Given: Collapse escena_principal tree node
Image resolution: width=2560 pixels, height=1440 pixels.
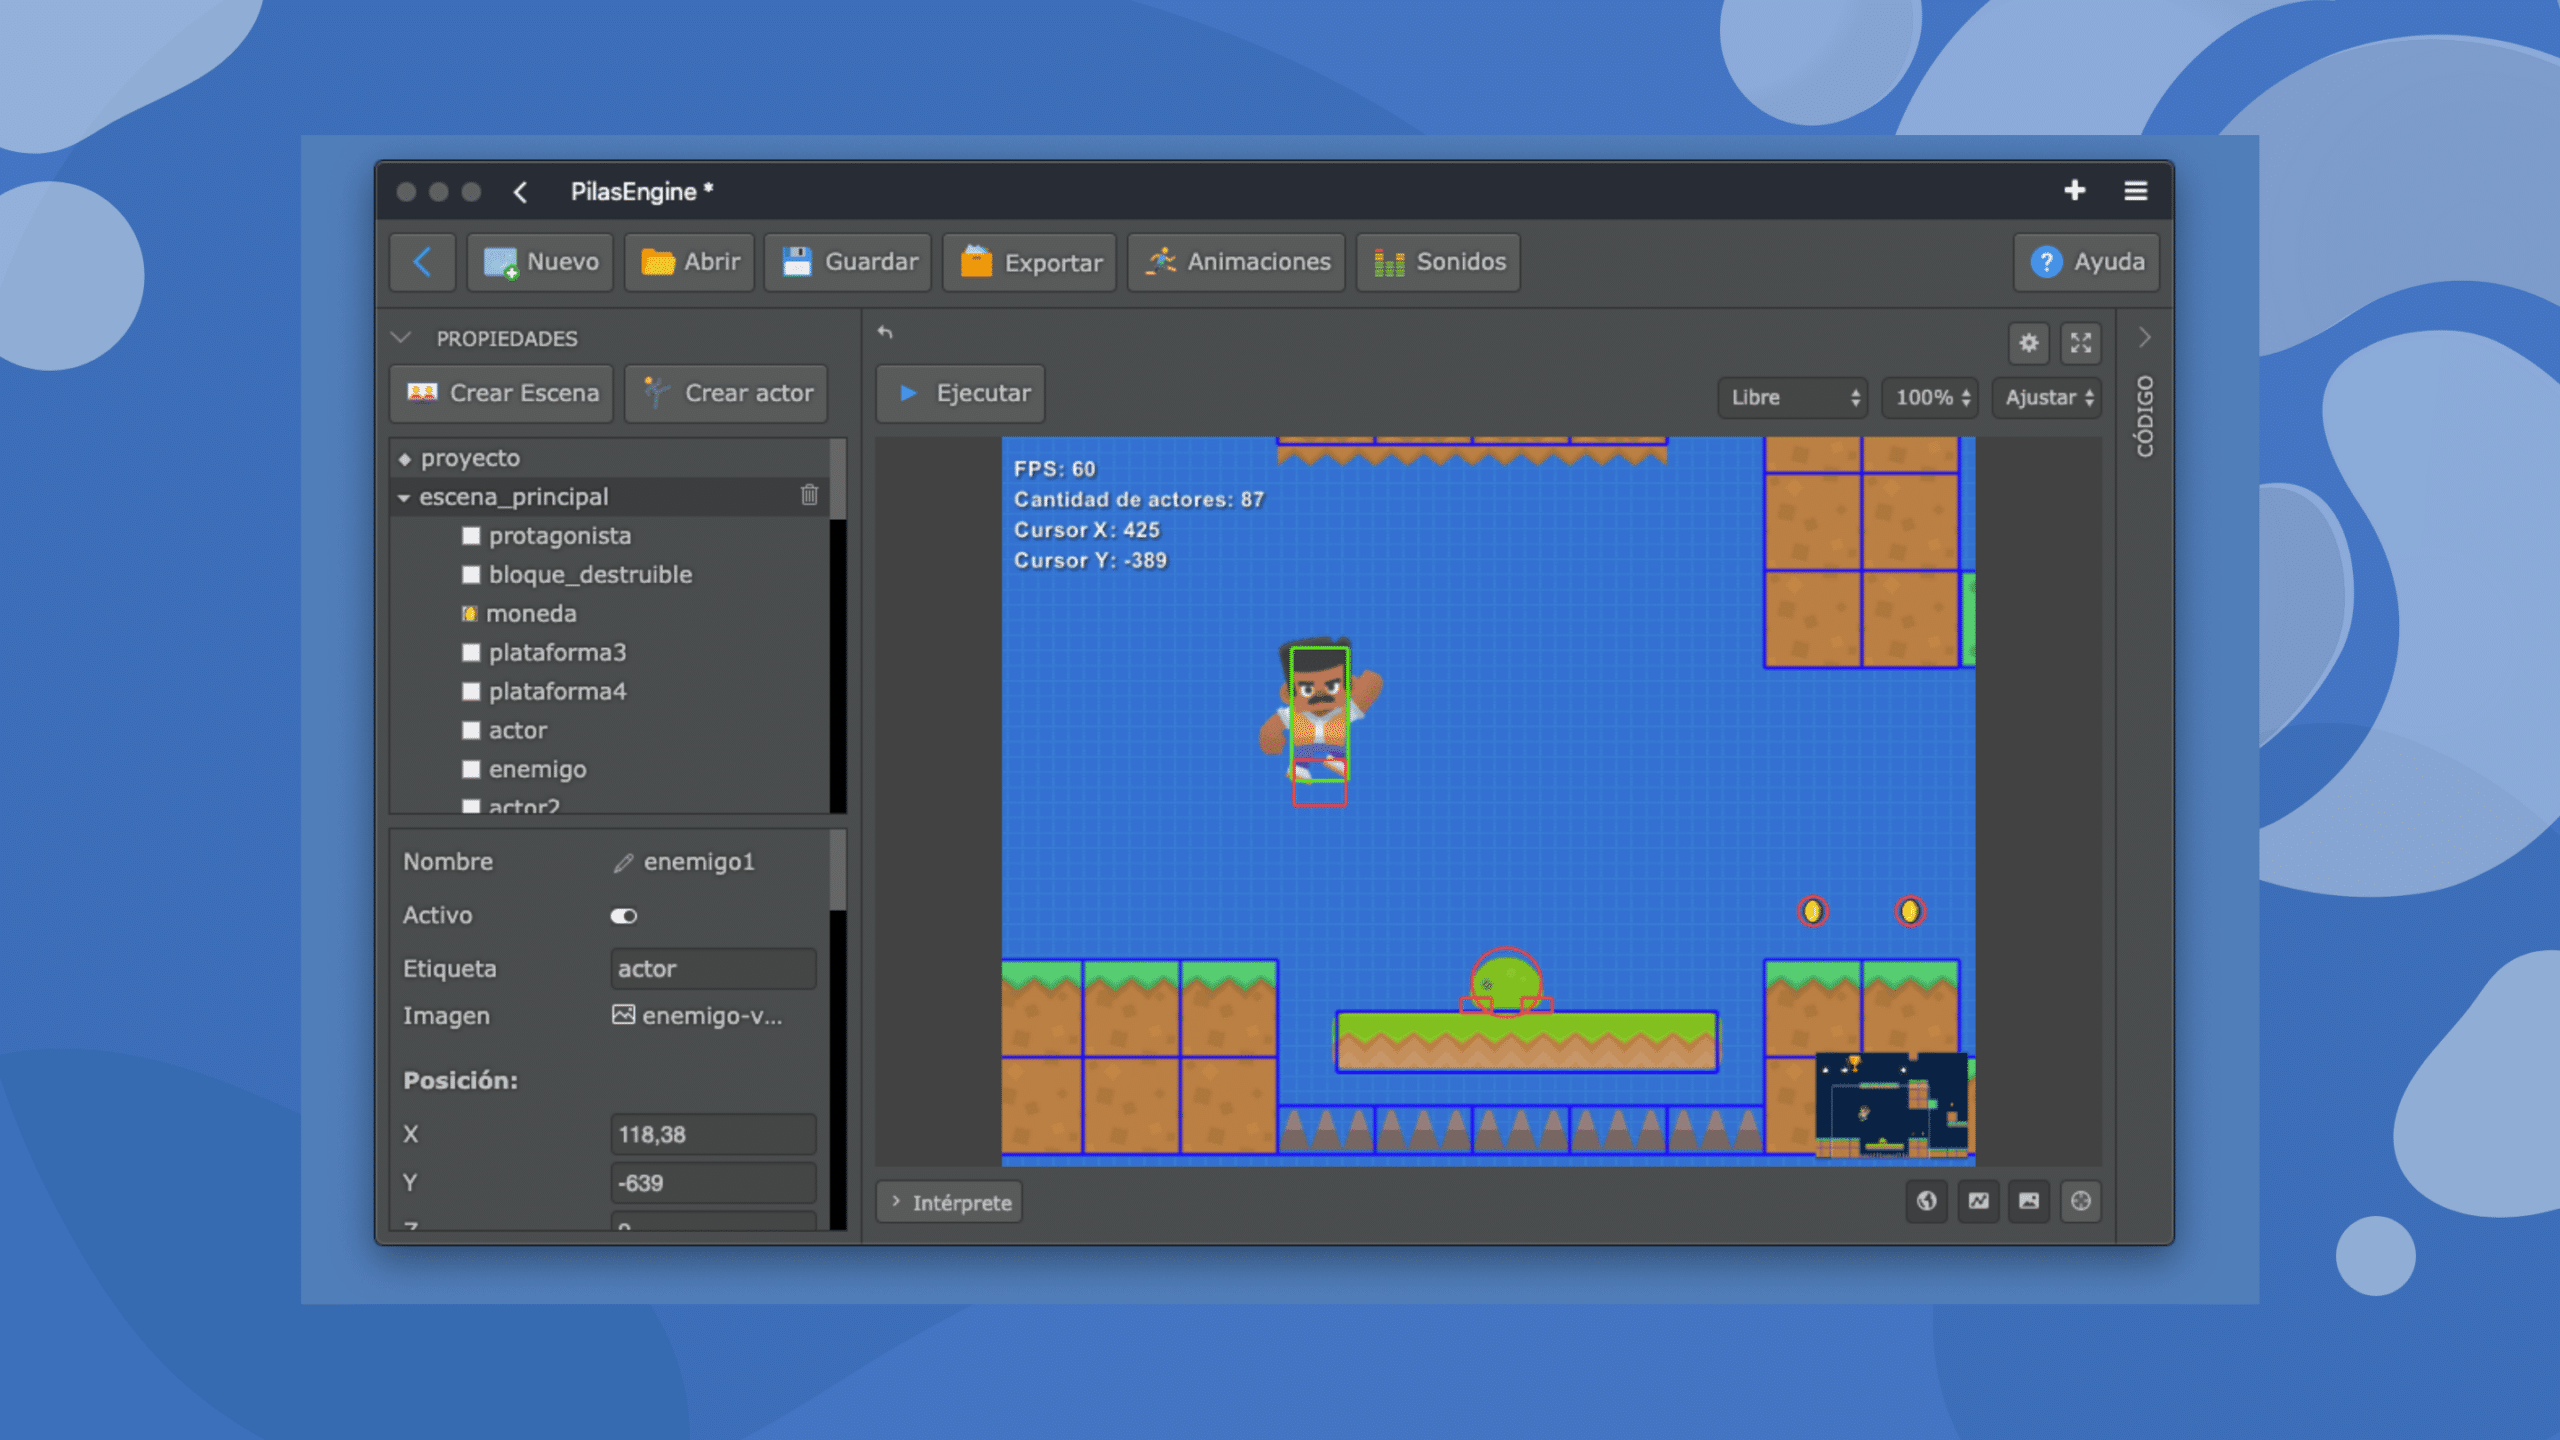Looking at the screenshot, I should click(x=404, y=497).
